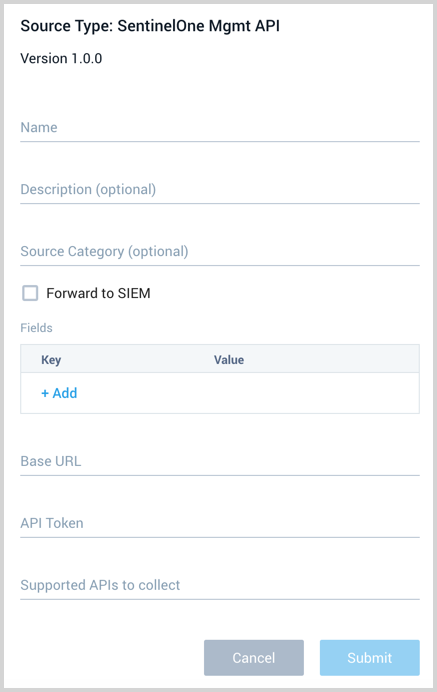Viewport: 437px width, 692px height.
Task: Click the word optional in Description placeholder
Action: 126,190
